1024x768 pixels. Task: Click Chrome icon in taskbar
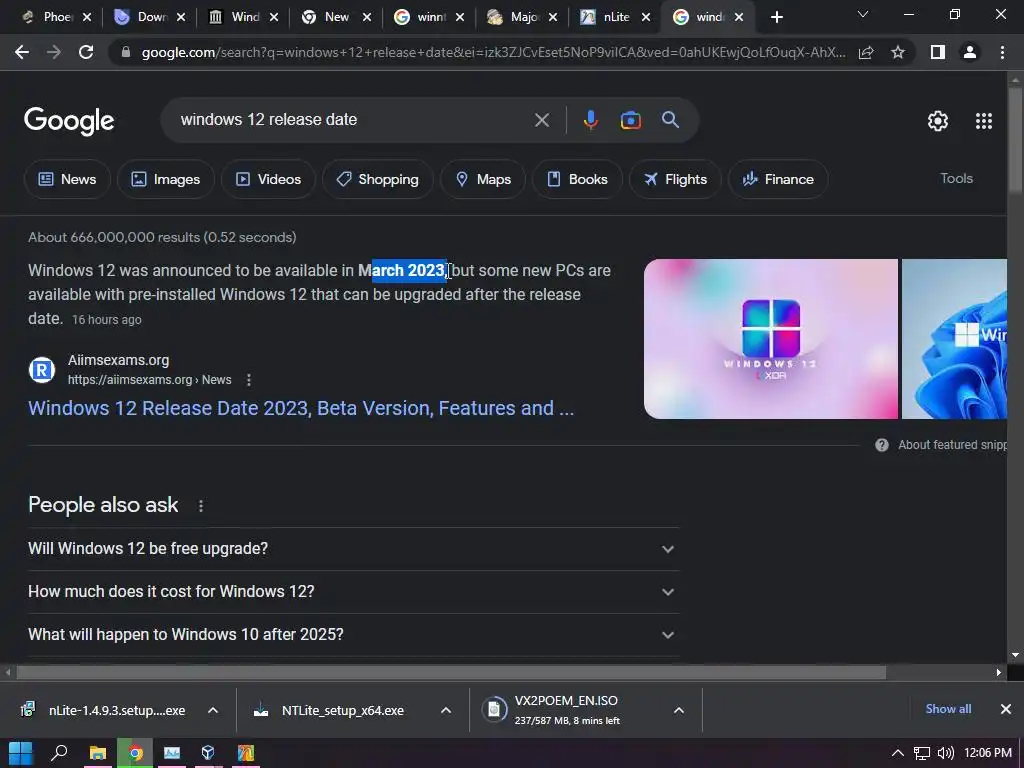[135, 753]
